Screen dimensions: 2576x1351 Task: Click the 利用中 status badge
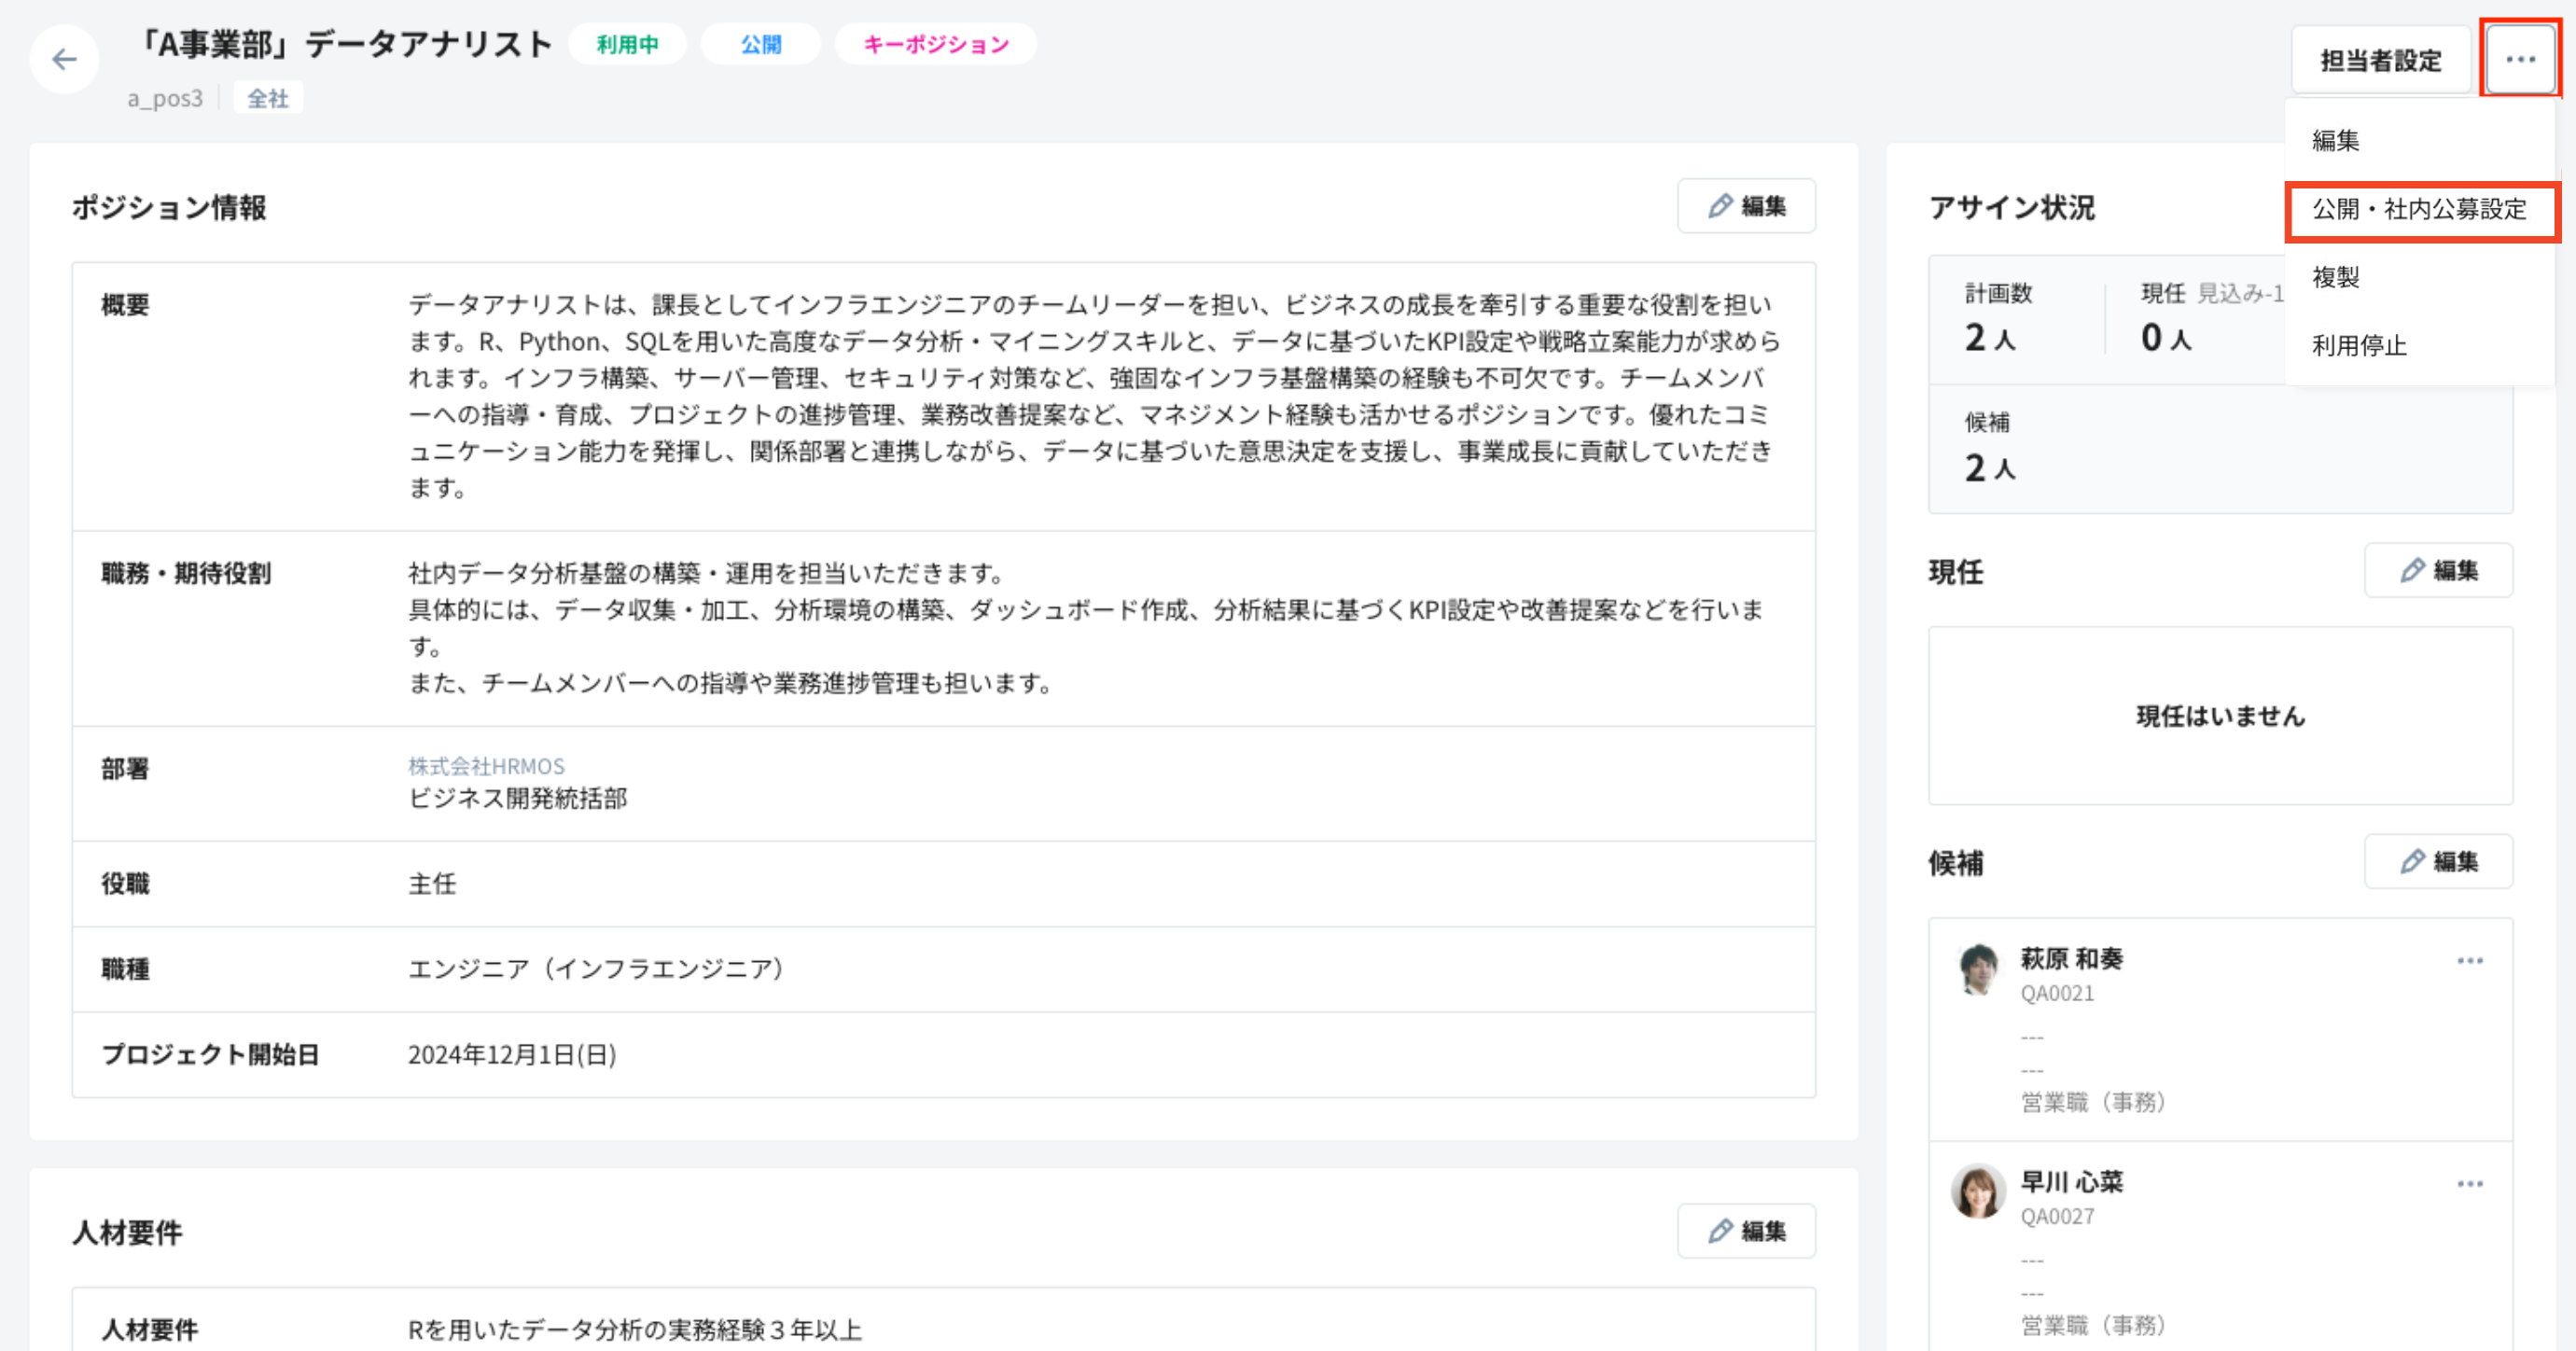[627, 45]
